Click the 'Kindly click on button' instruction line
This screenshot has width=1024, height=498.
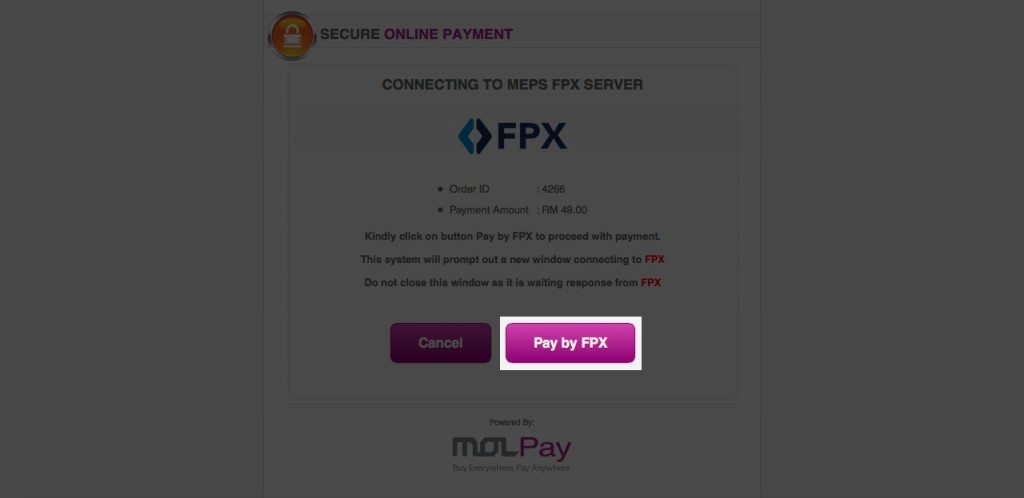tap(513, 236)
